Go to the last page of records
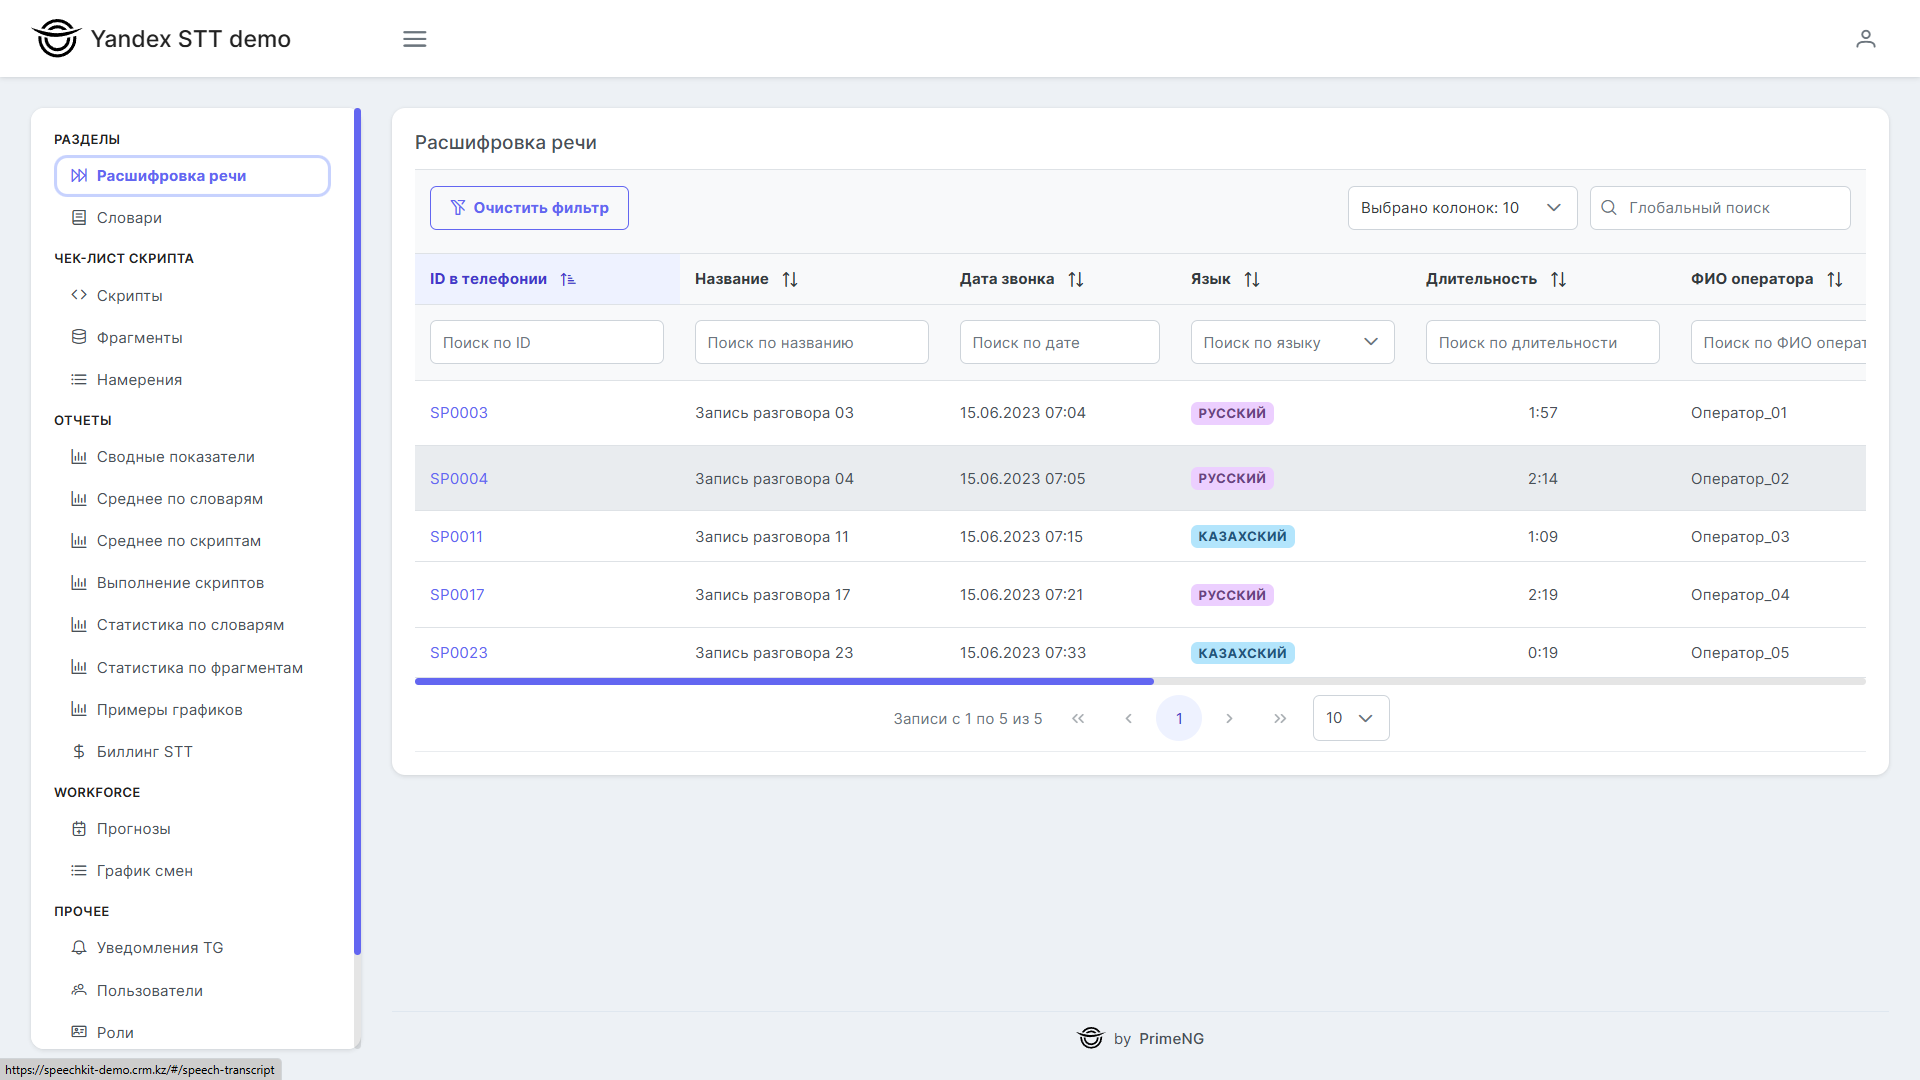Image resolution: width=1920 pixels, height=1080 pixels. point(1280,719)
